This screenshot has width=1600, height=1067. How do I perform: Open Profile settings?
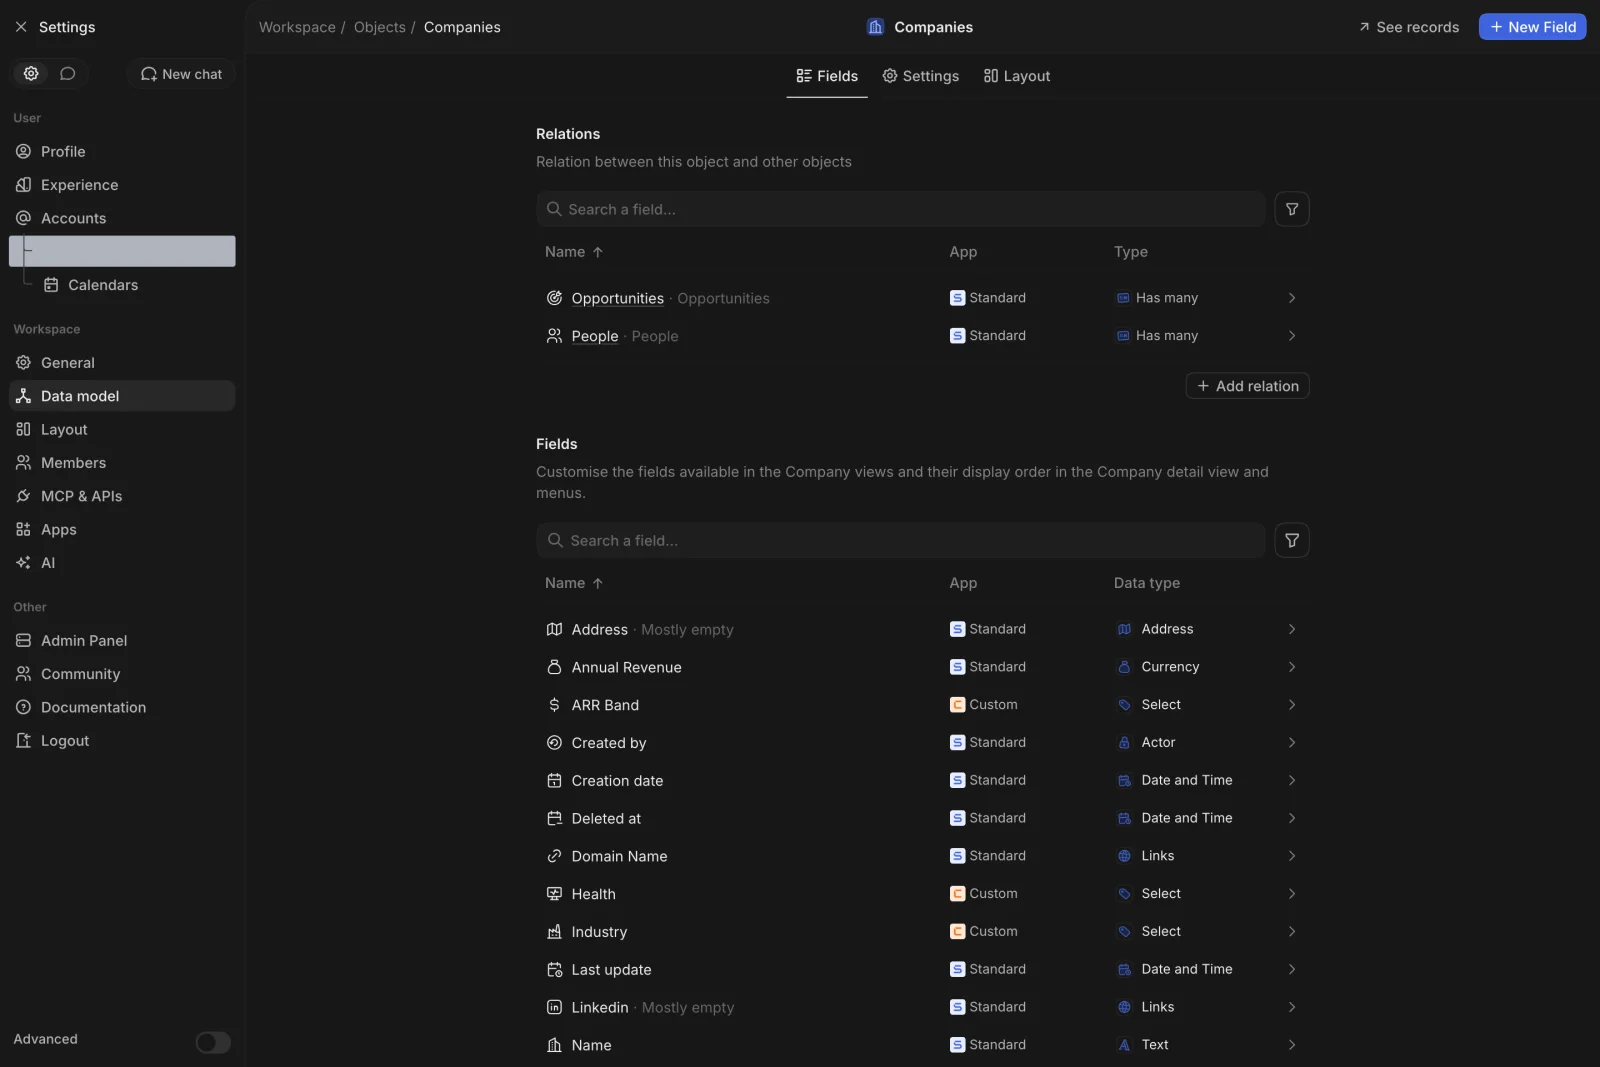pos(122,152)
